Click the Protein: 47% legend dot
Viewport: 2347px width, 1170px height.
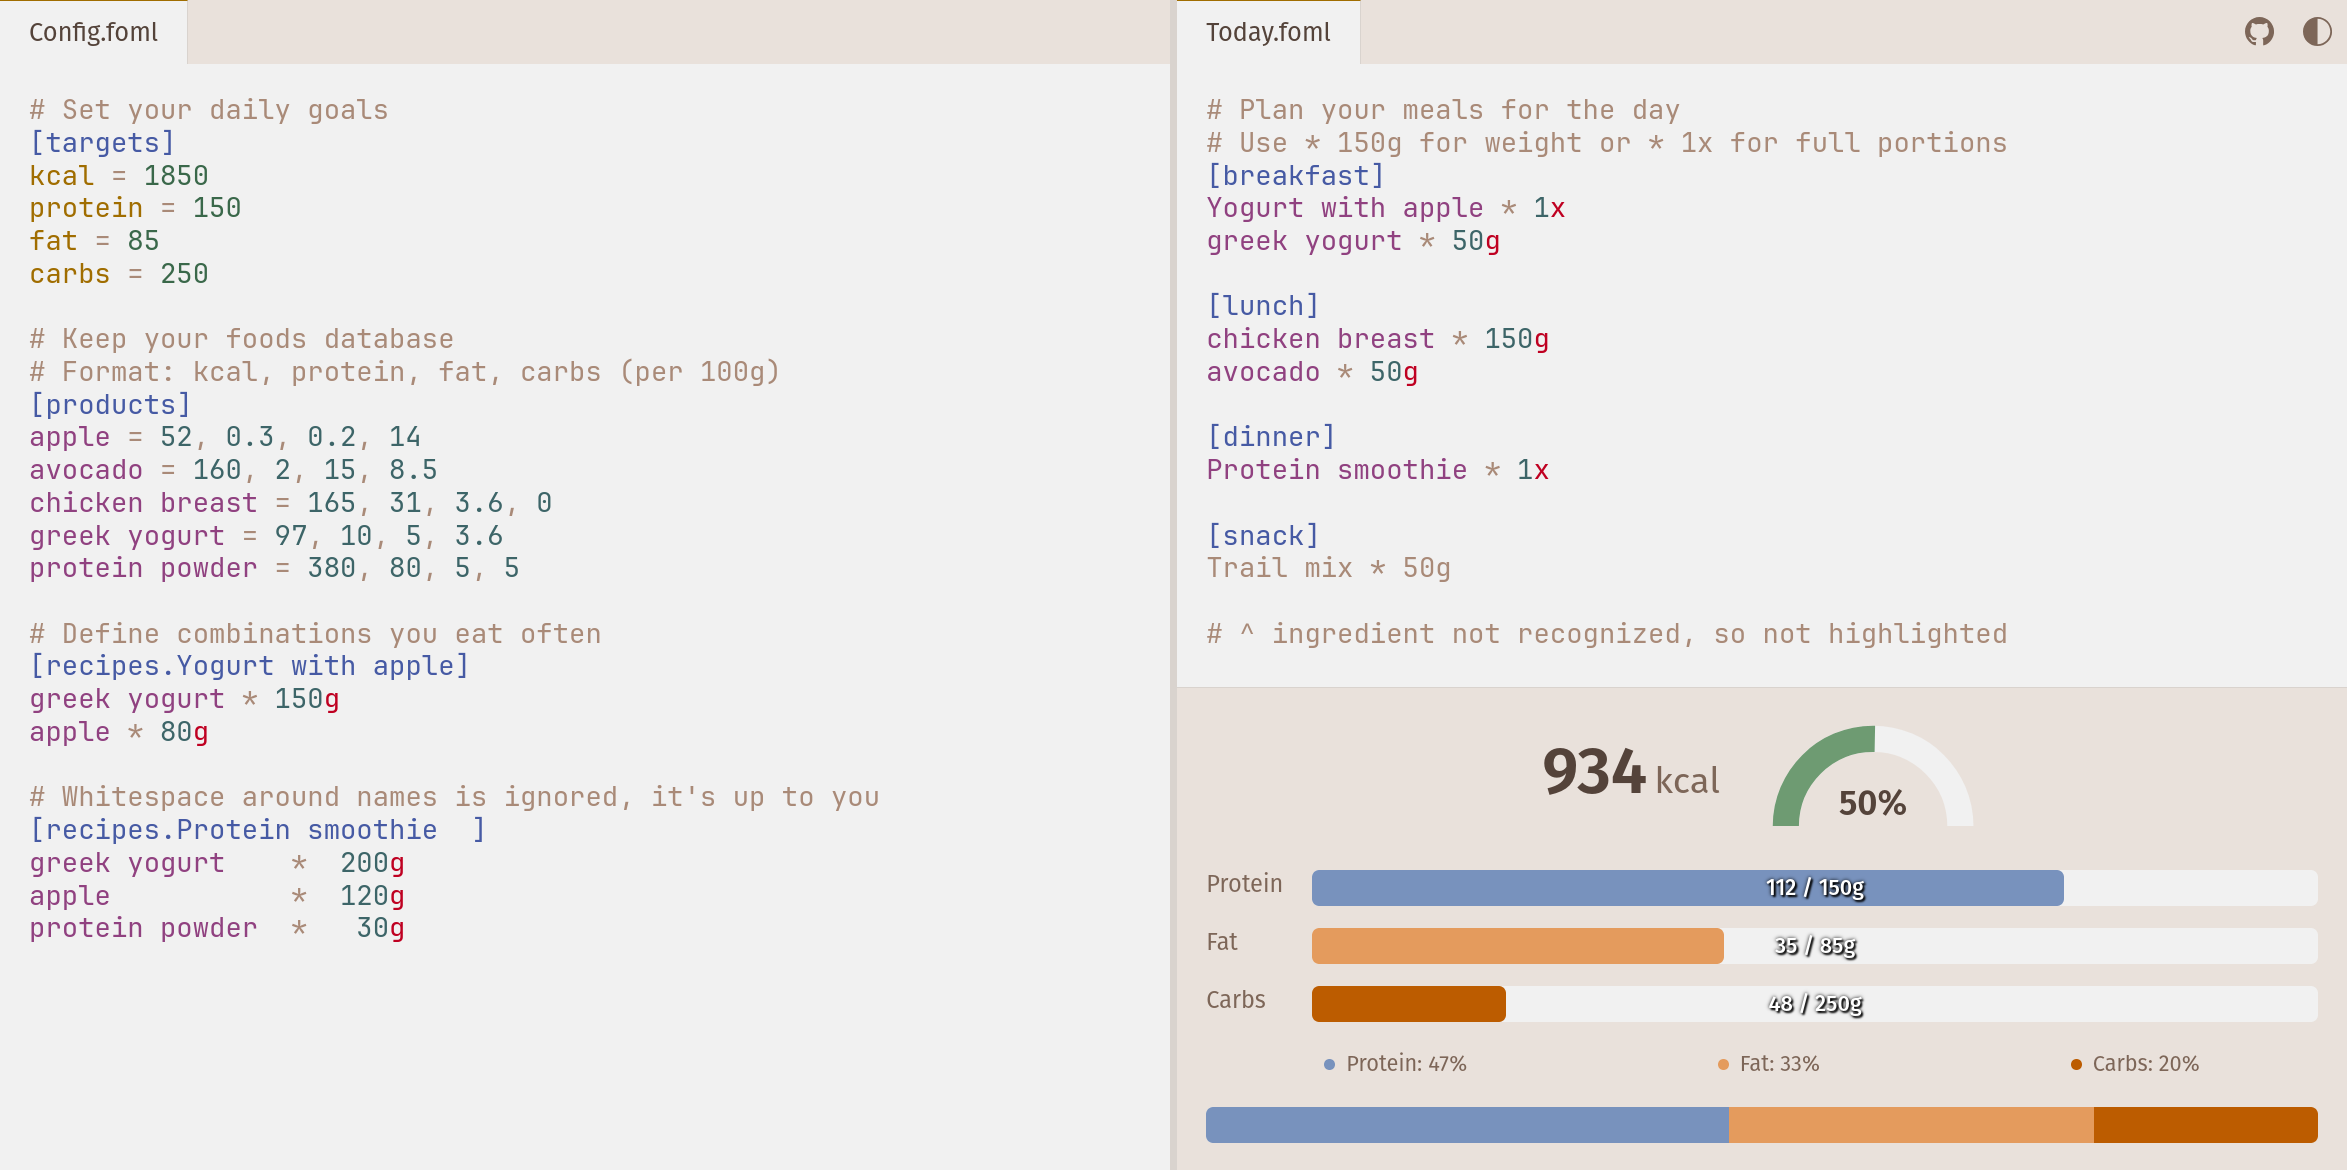1329,1064
